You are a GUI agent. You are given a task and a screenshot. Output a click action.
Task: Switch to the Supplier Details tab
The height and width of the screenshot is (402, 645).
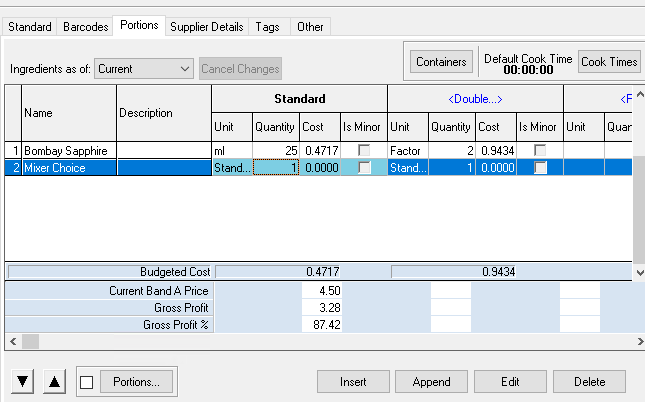[206, 27]
